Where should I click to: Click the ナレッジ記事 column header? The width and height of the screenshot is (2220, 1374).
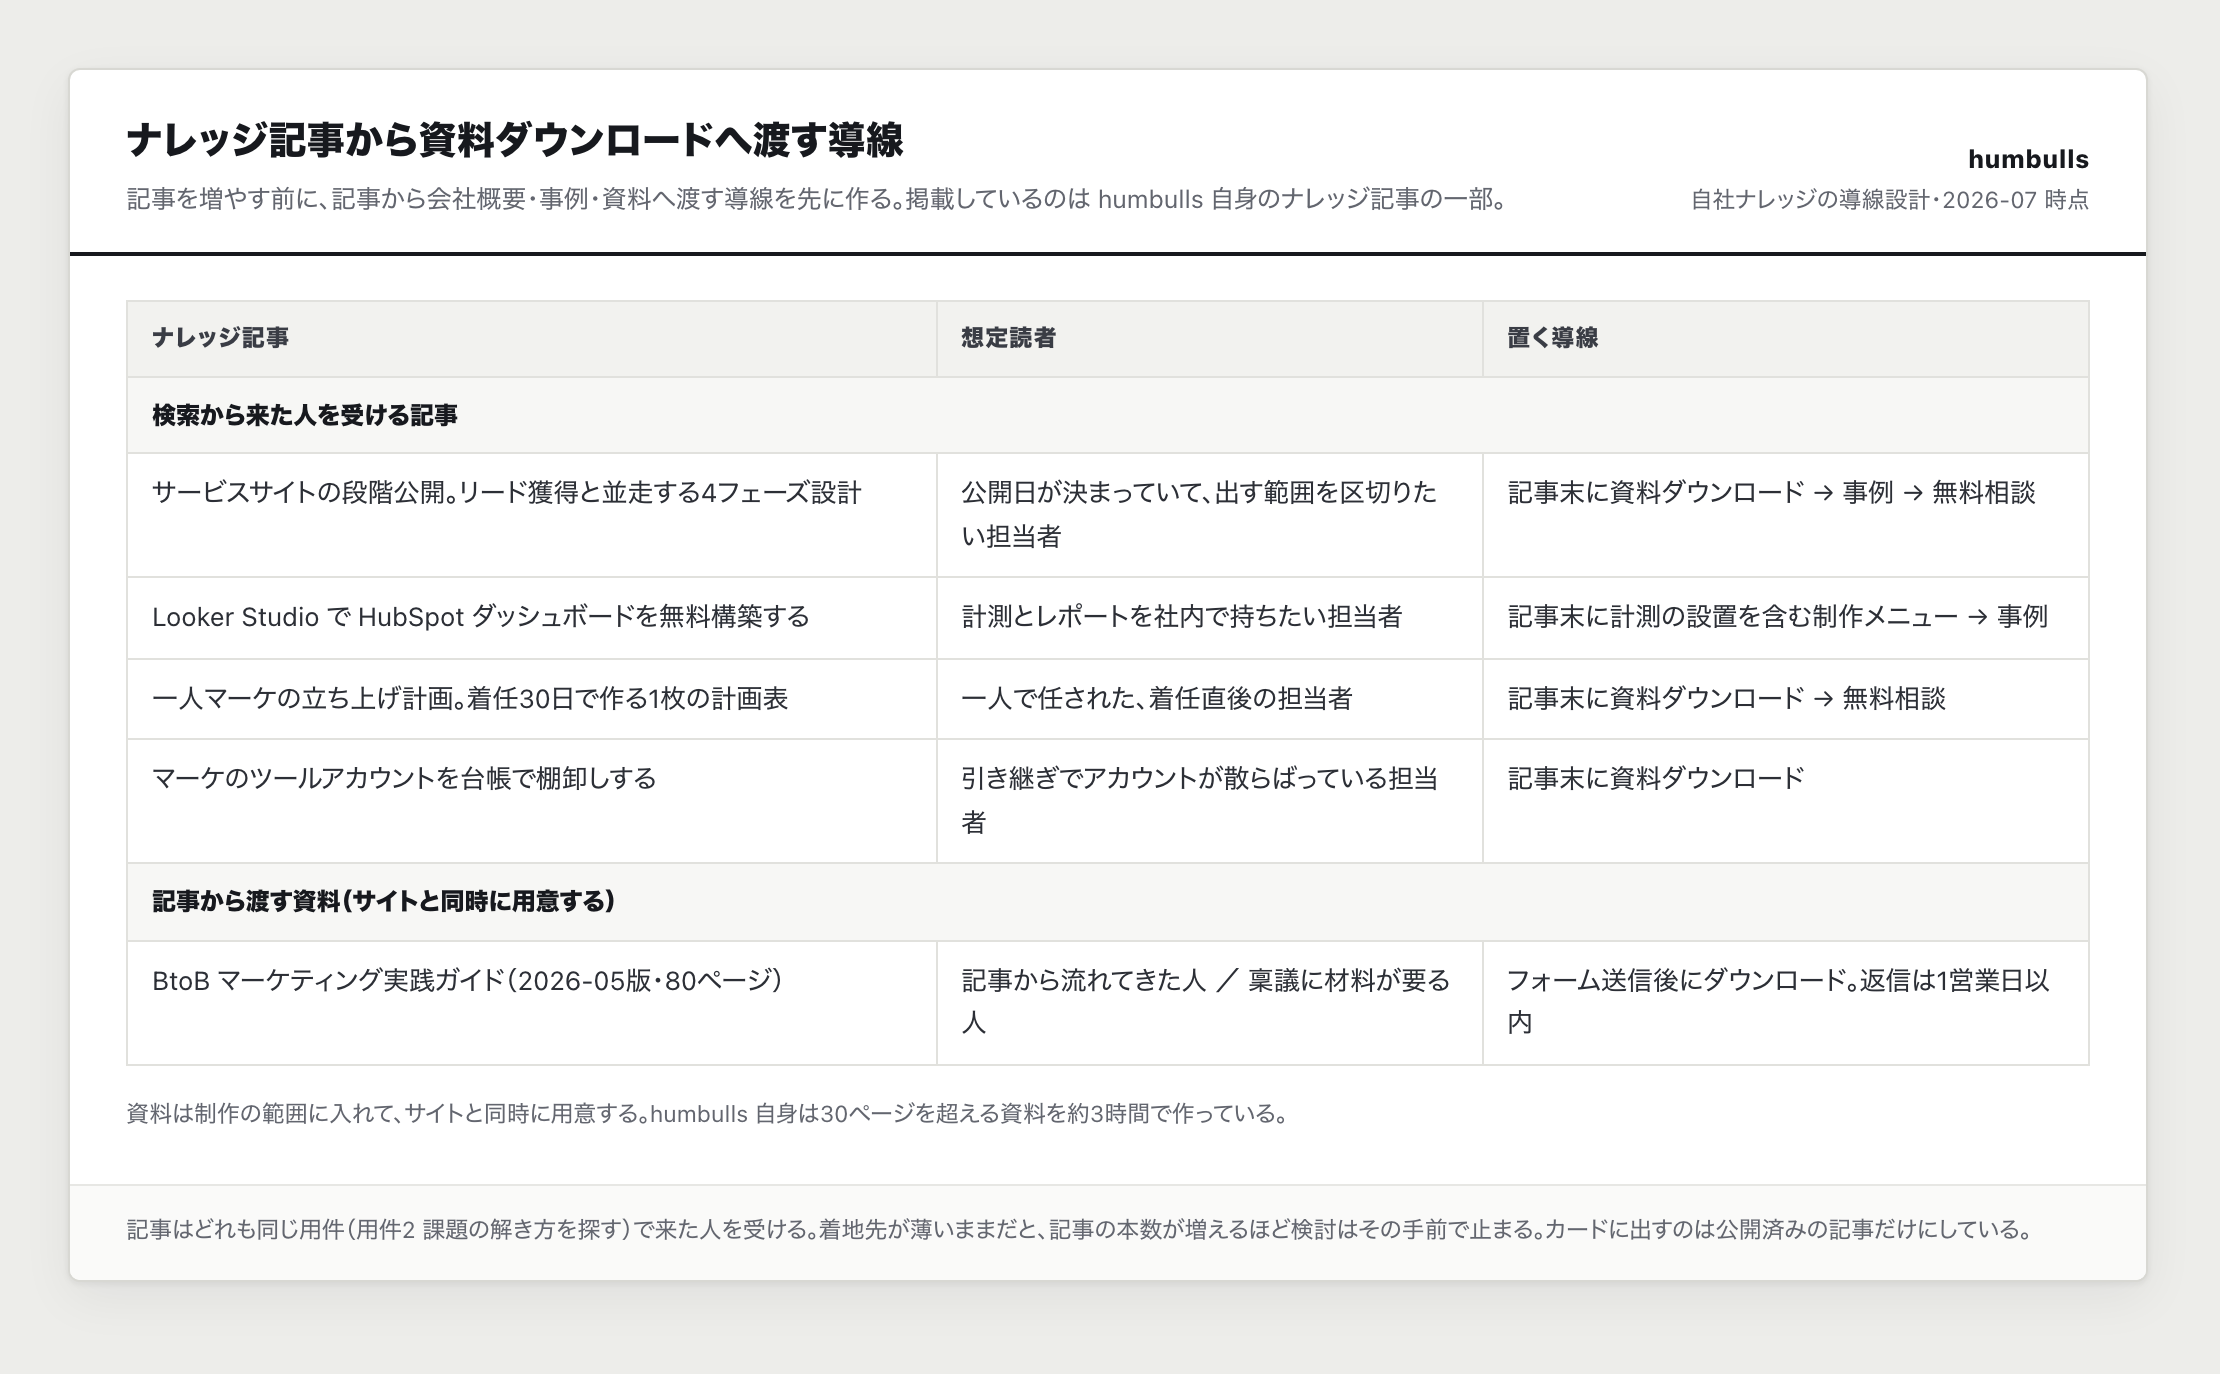tap(531, 338)
